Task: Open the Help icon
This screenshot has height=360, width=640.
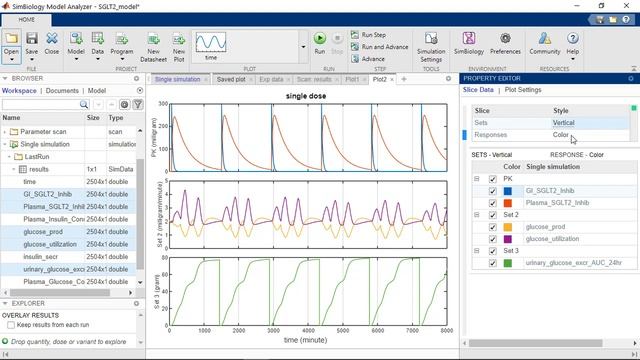Action: [573, 38]
